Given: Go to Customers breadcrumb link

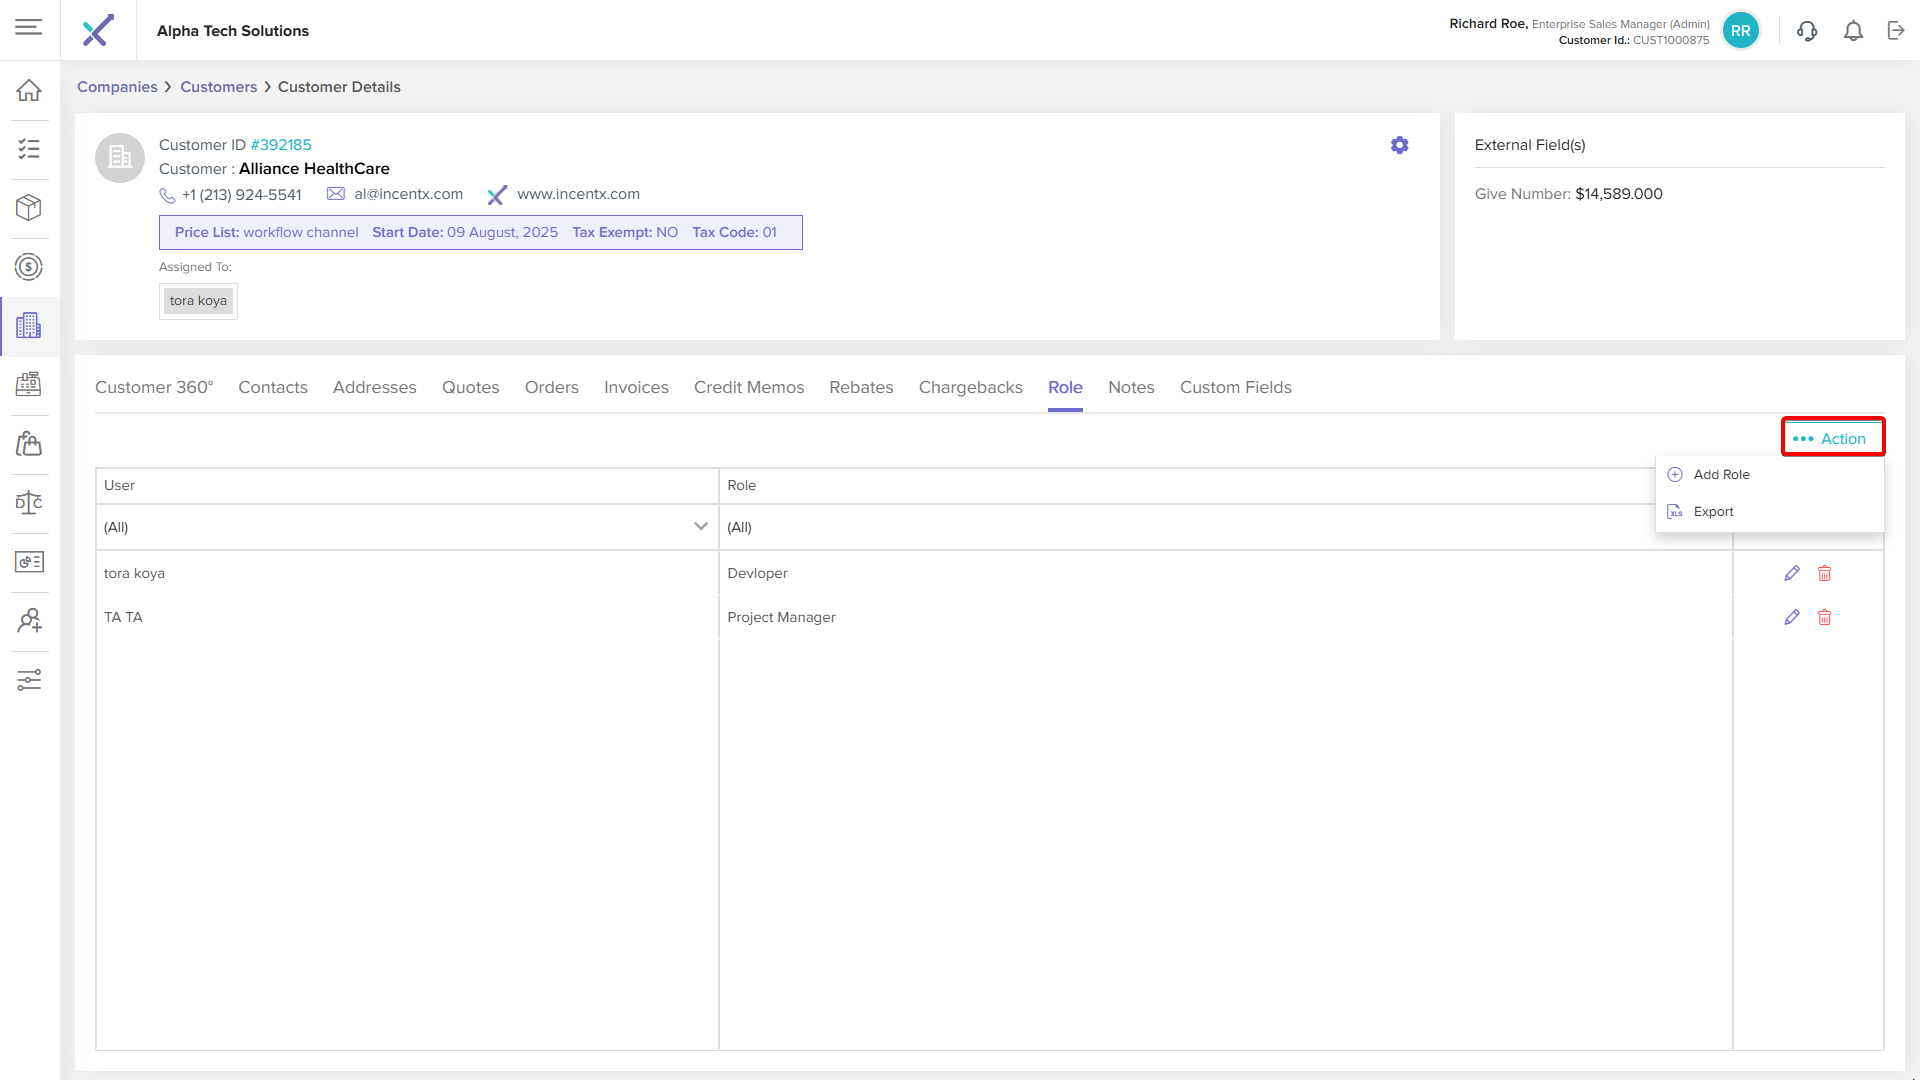Looking at the screenshot, I should pos(218,87).
